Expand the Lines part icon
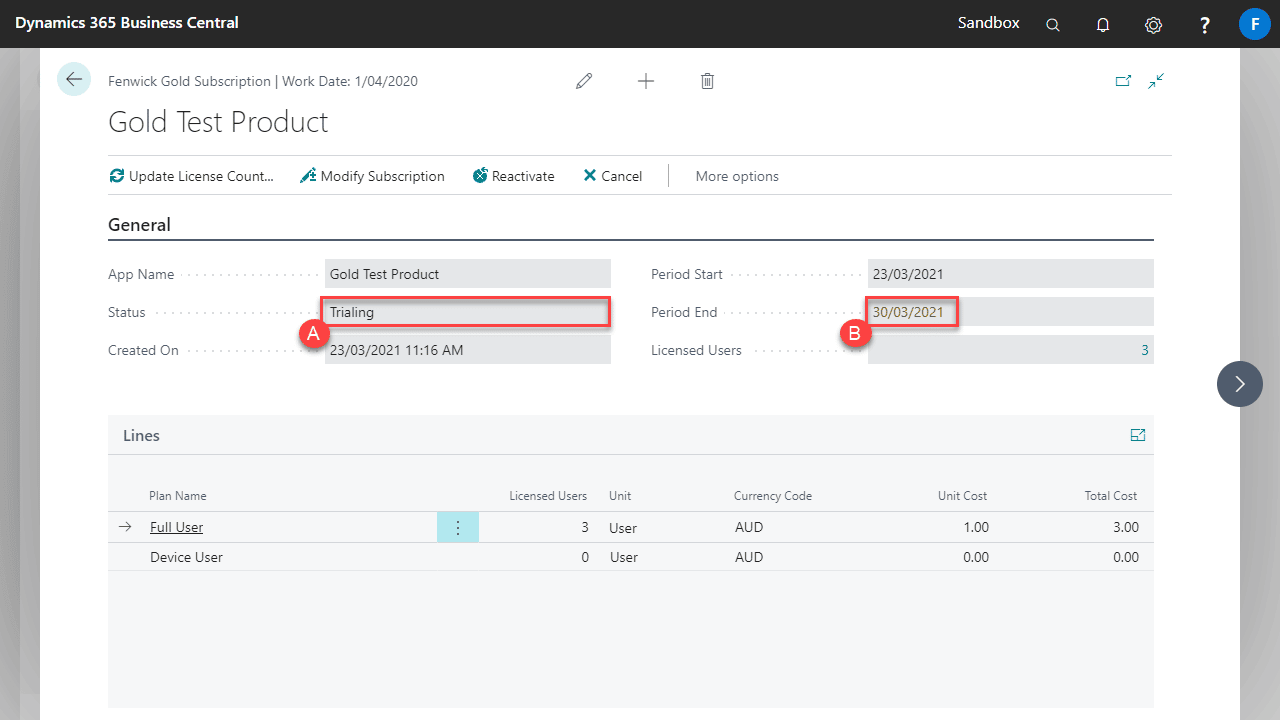The width and height of the screenshot is (1280, 720). [1137, 435]
